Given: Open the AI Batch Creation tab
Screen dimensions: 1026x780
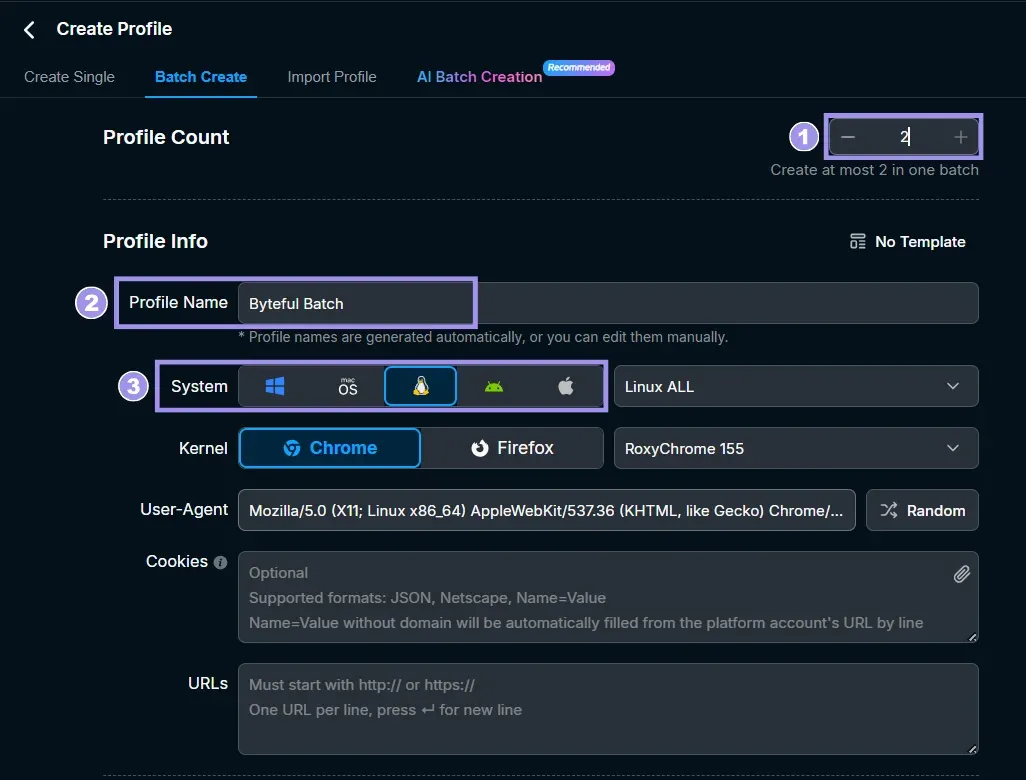Looking at the screenshot, I should pyautogui.click(x=480, y=77).
